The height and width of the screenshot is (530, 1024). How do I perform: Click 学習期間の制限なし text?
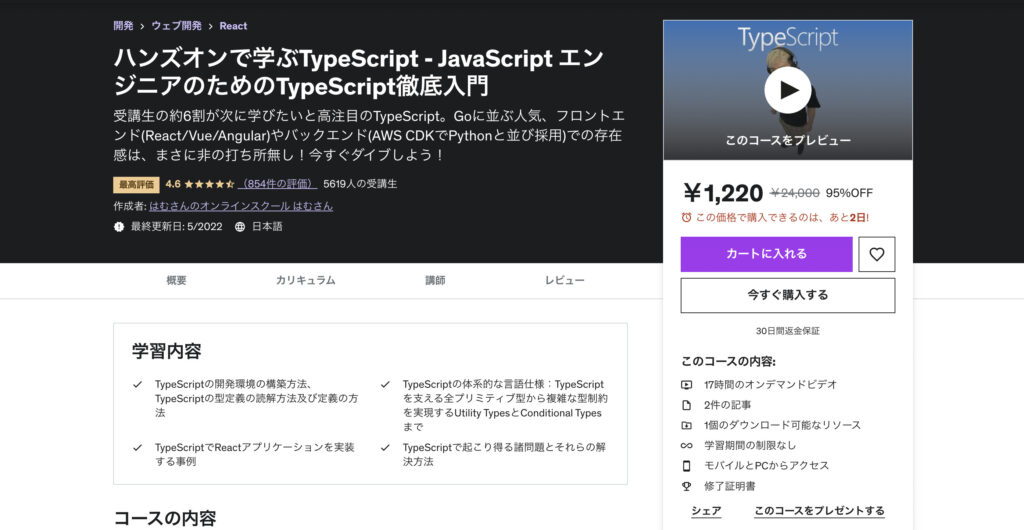[750, 445]
